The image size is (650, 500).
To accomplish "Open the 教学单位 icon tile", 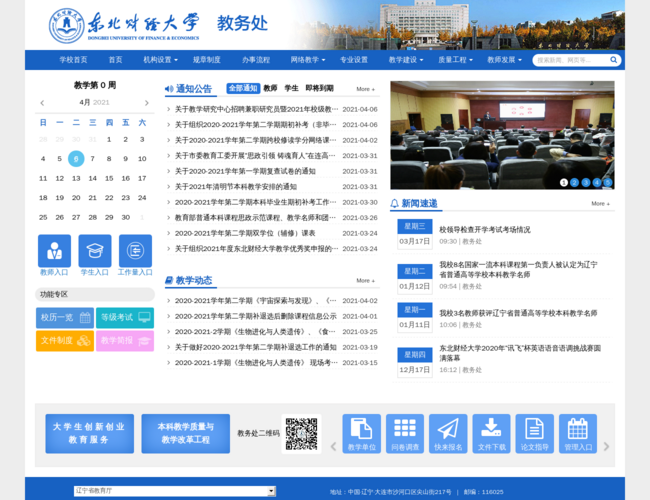I will click(361, 433).
